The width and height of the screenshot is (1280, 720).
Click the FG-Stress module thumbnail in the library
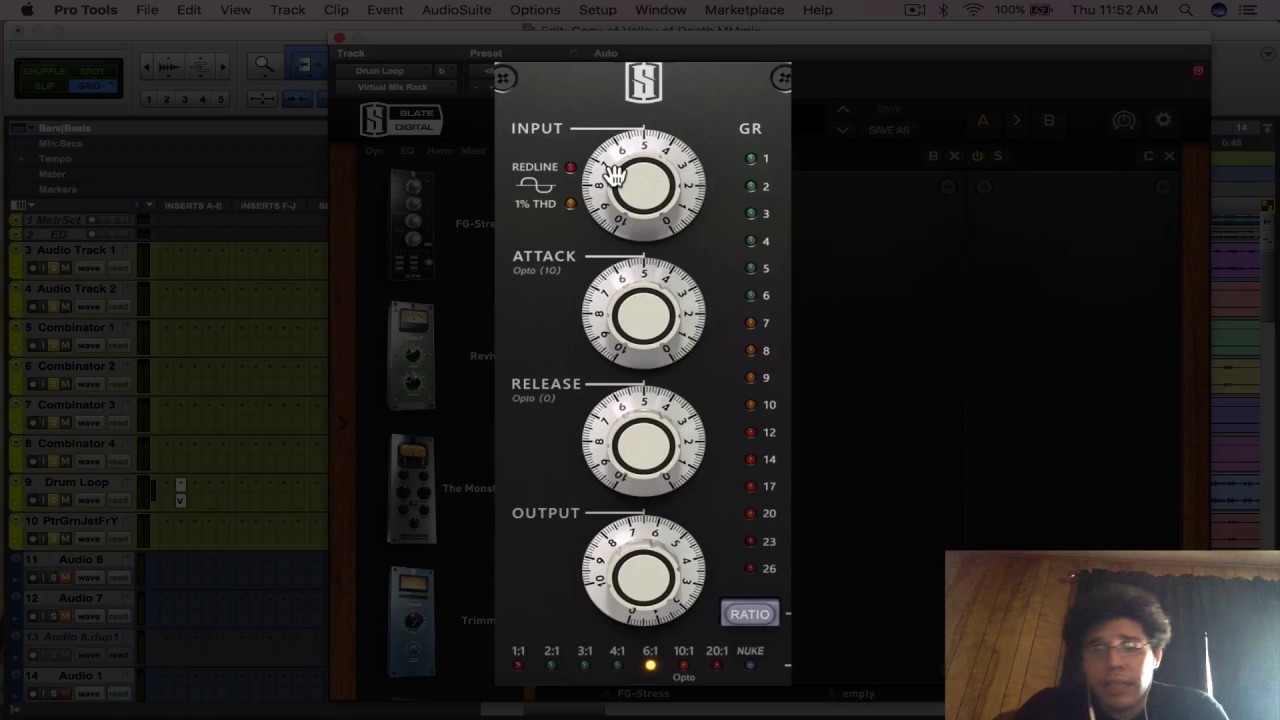412,224
